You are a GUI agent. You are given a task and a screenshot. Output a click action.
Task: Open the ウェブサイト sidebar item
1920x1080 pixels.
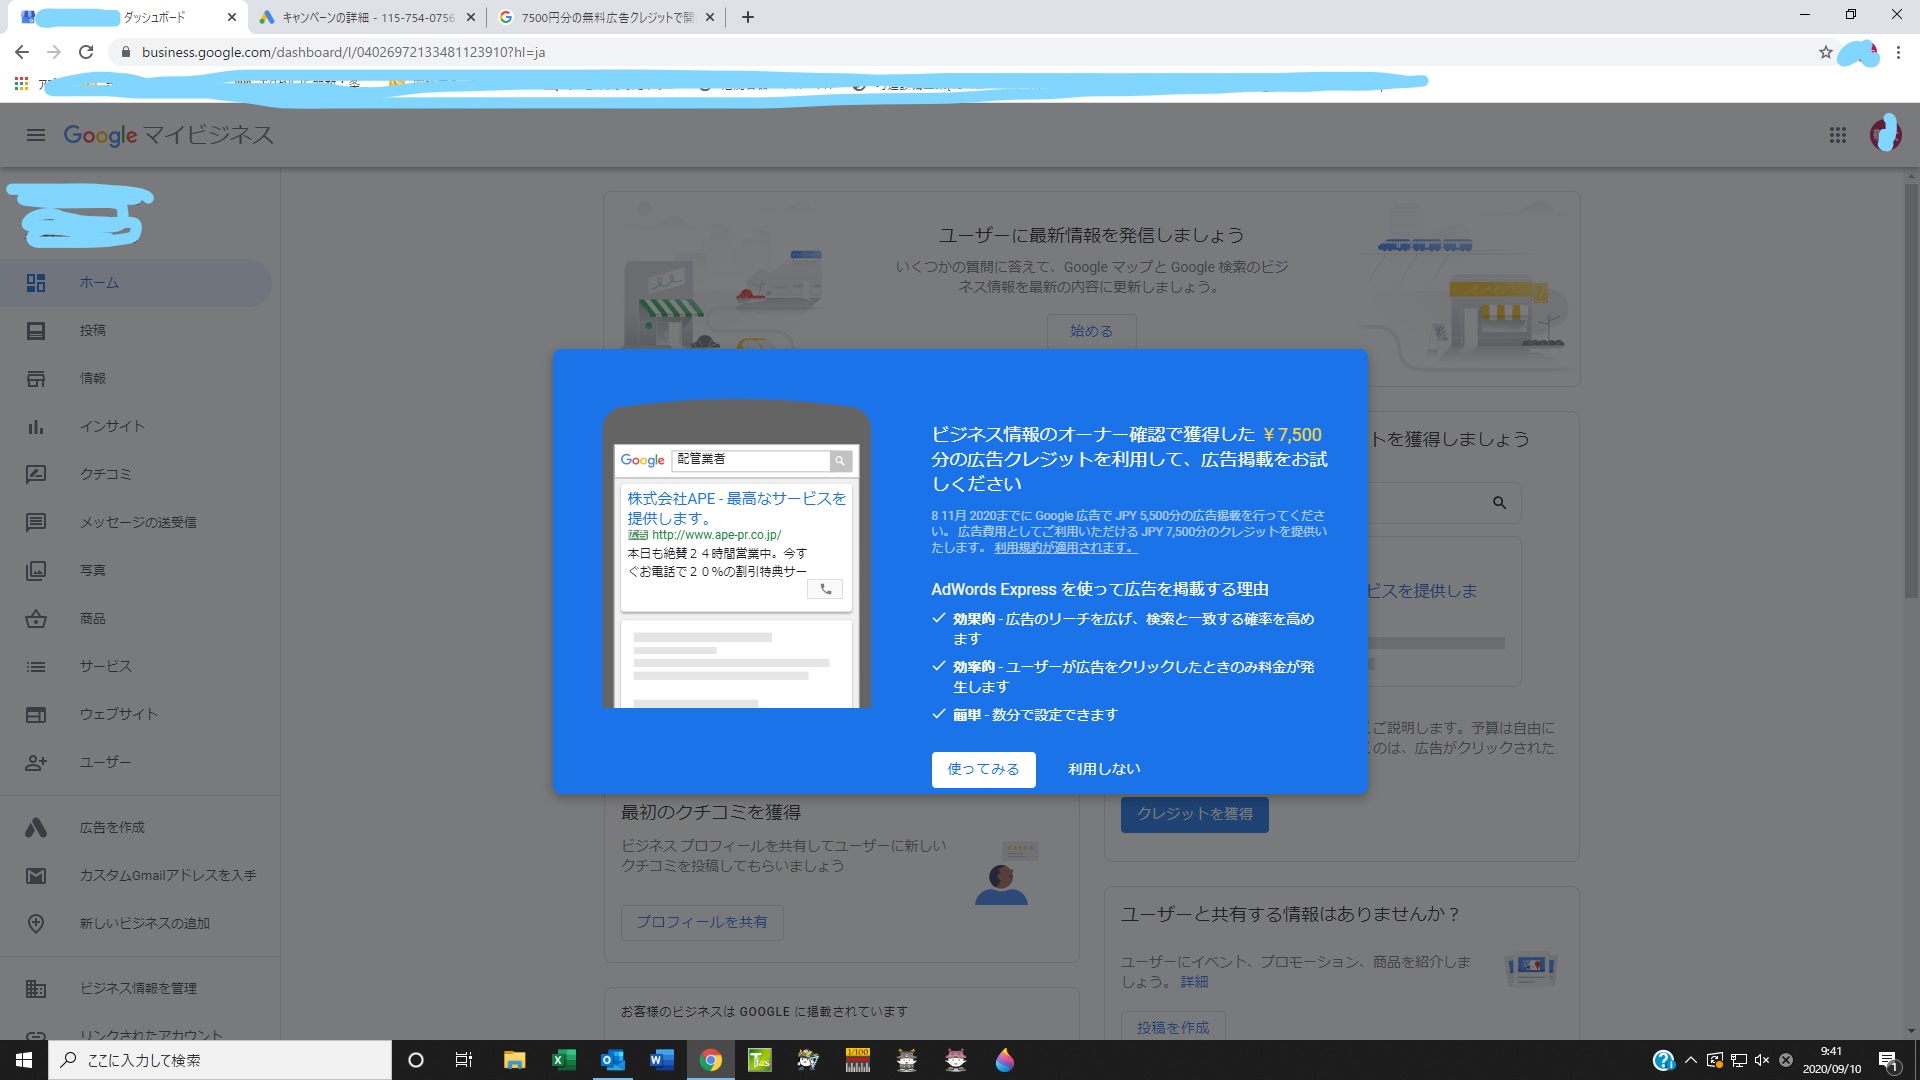[x=117, y=714]
